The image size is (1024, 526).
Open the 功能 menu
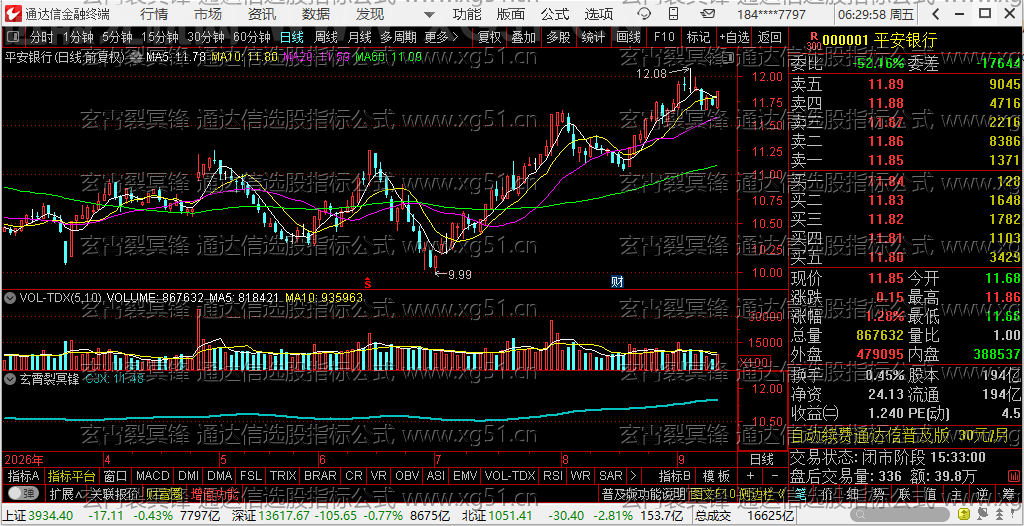pos(467,14)
